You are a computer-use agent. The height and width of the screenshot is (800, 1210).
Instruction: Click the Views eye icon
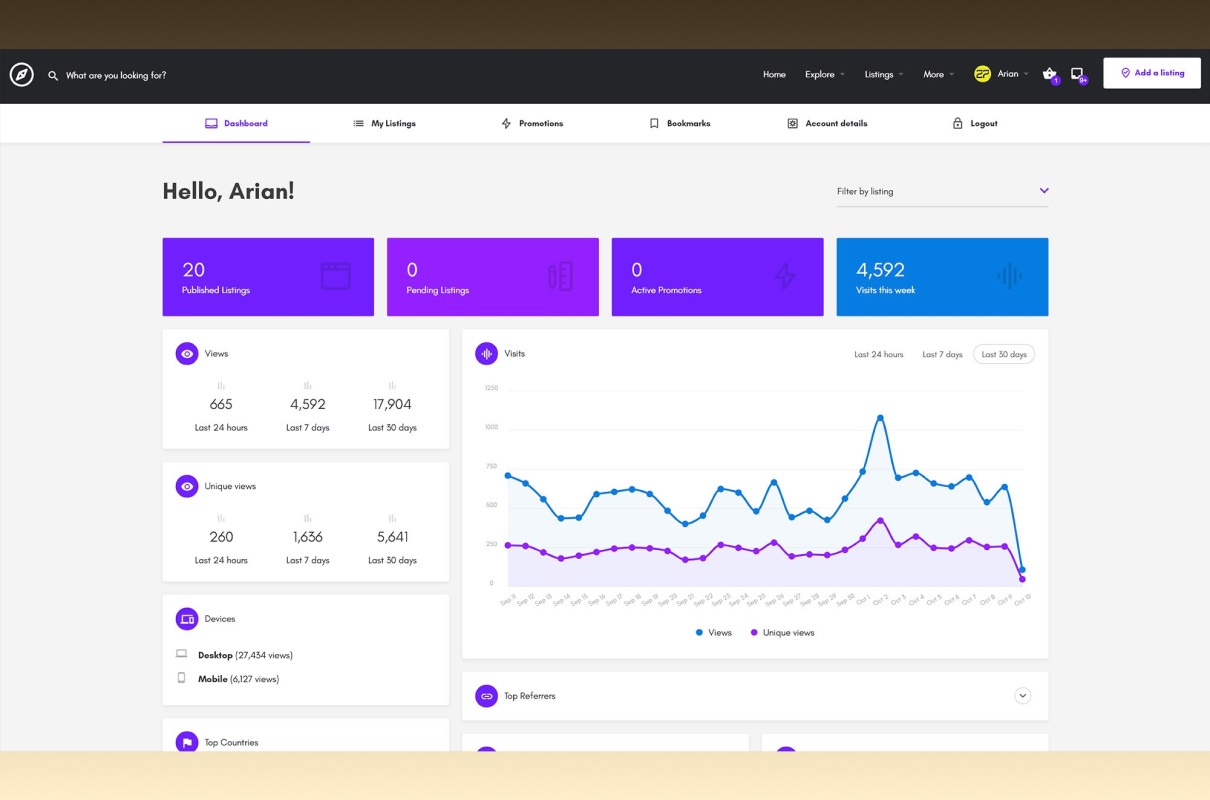coord(187,353)
